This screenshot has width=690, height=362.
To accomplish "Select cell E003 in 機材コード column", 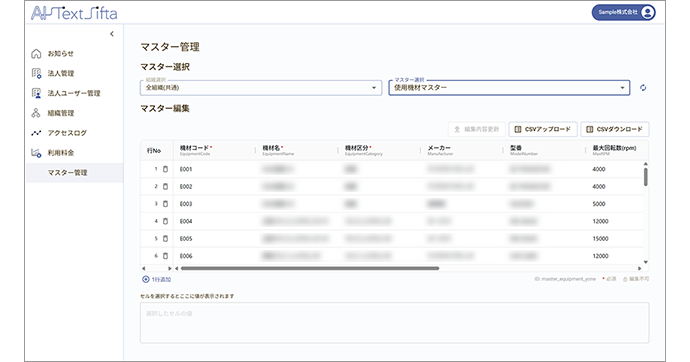I will pyautogui.click(x=214, y=204).
